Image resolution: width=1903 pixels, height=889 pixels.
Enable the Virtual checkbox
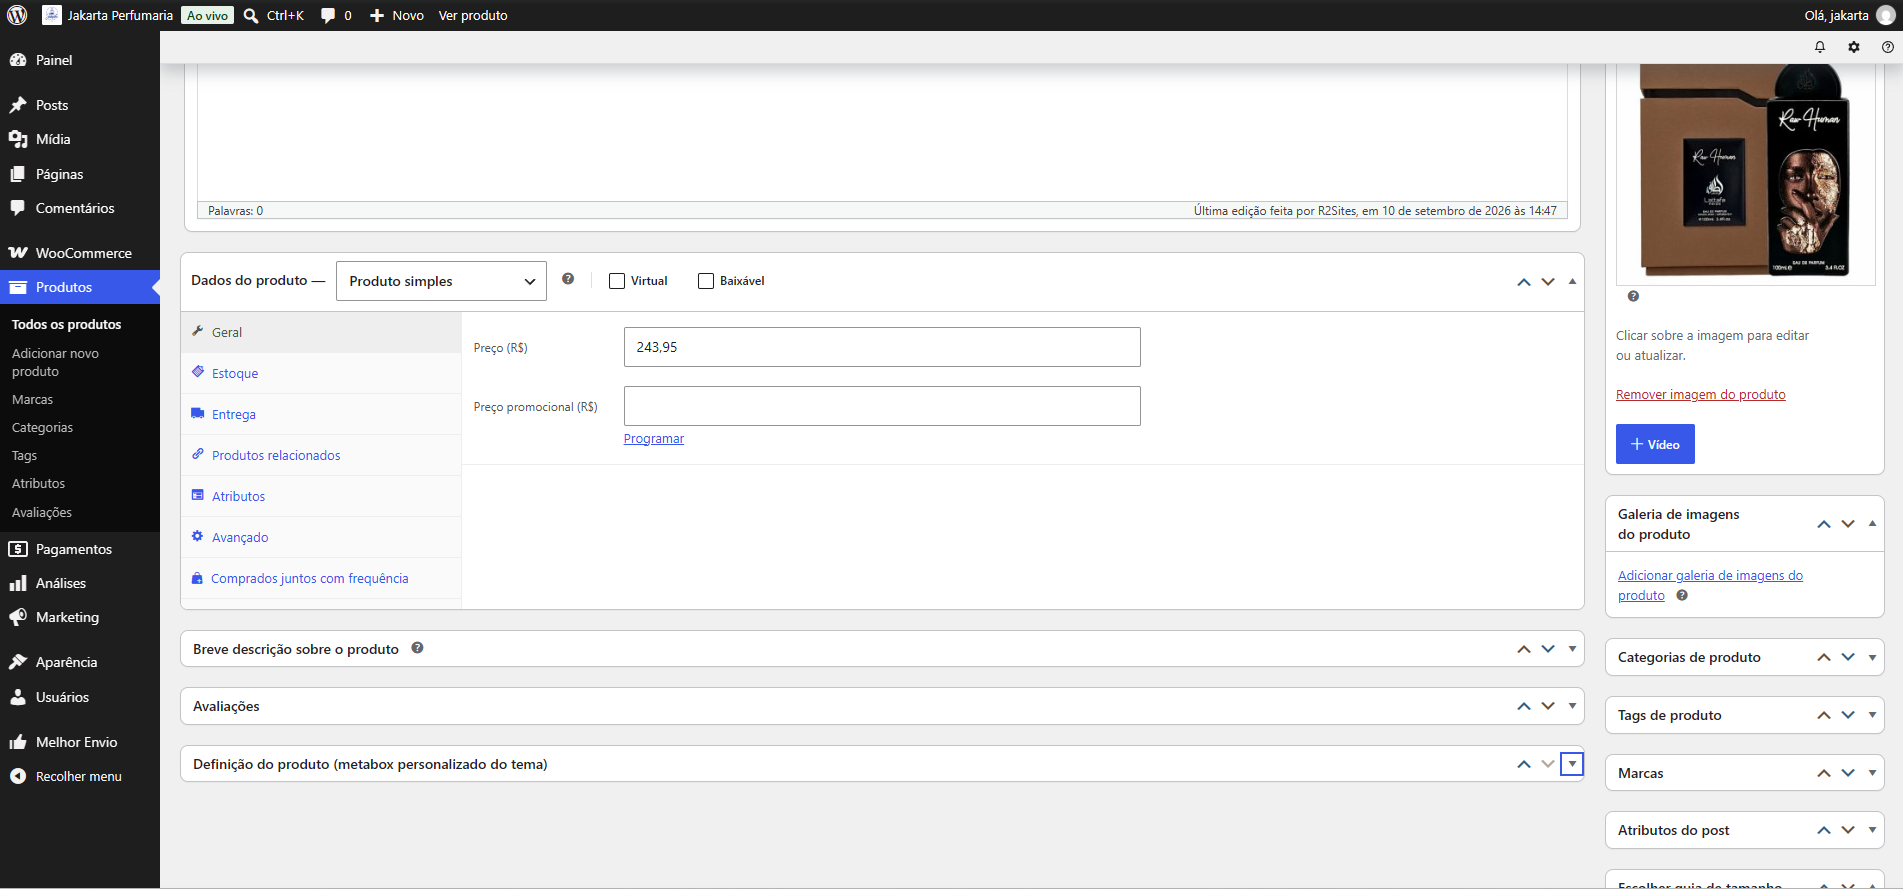[617, 281]
